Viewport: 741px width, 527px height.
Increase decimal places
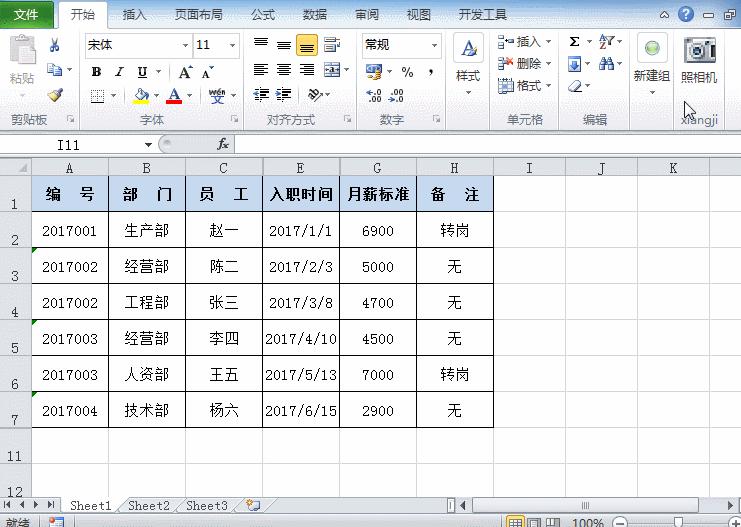[x=374, y=96]
